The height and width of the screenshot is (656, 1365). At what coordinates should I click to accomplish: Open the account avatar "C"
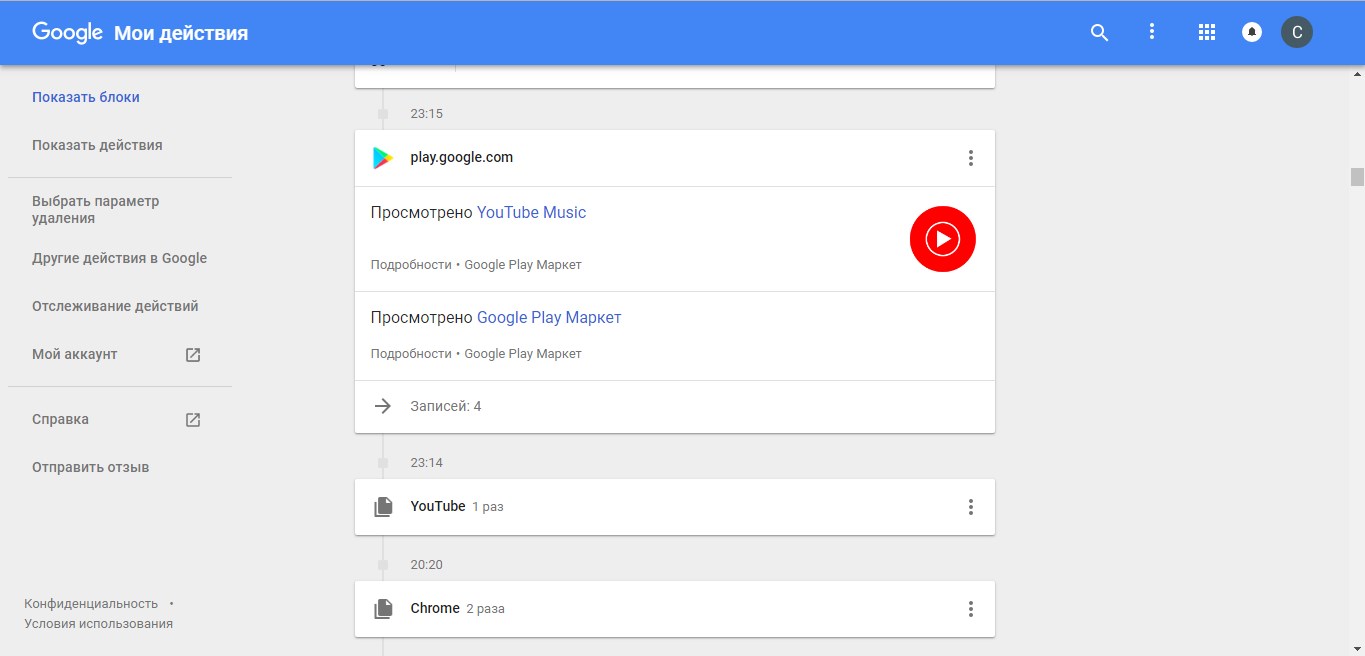point(1297,32)
